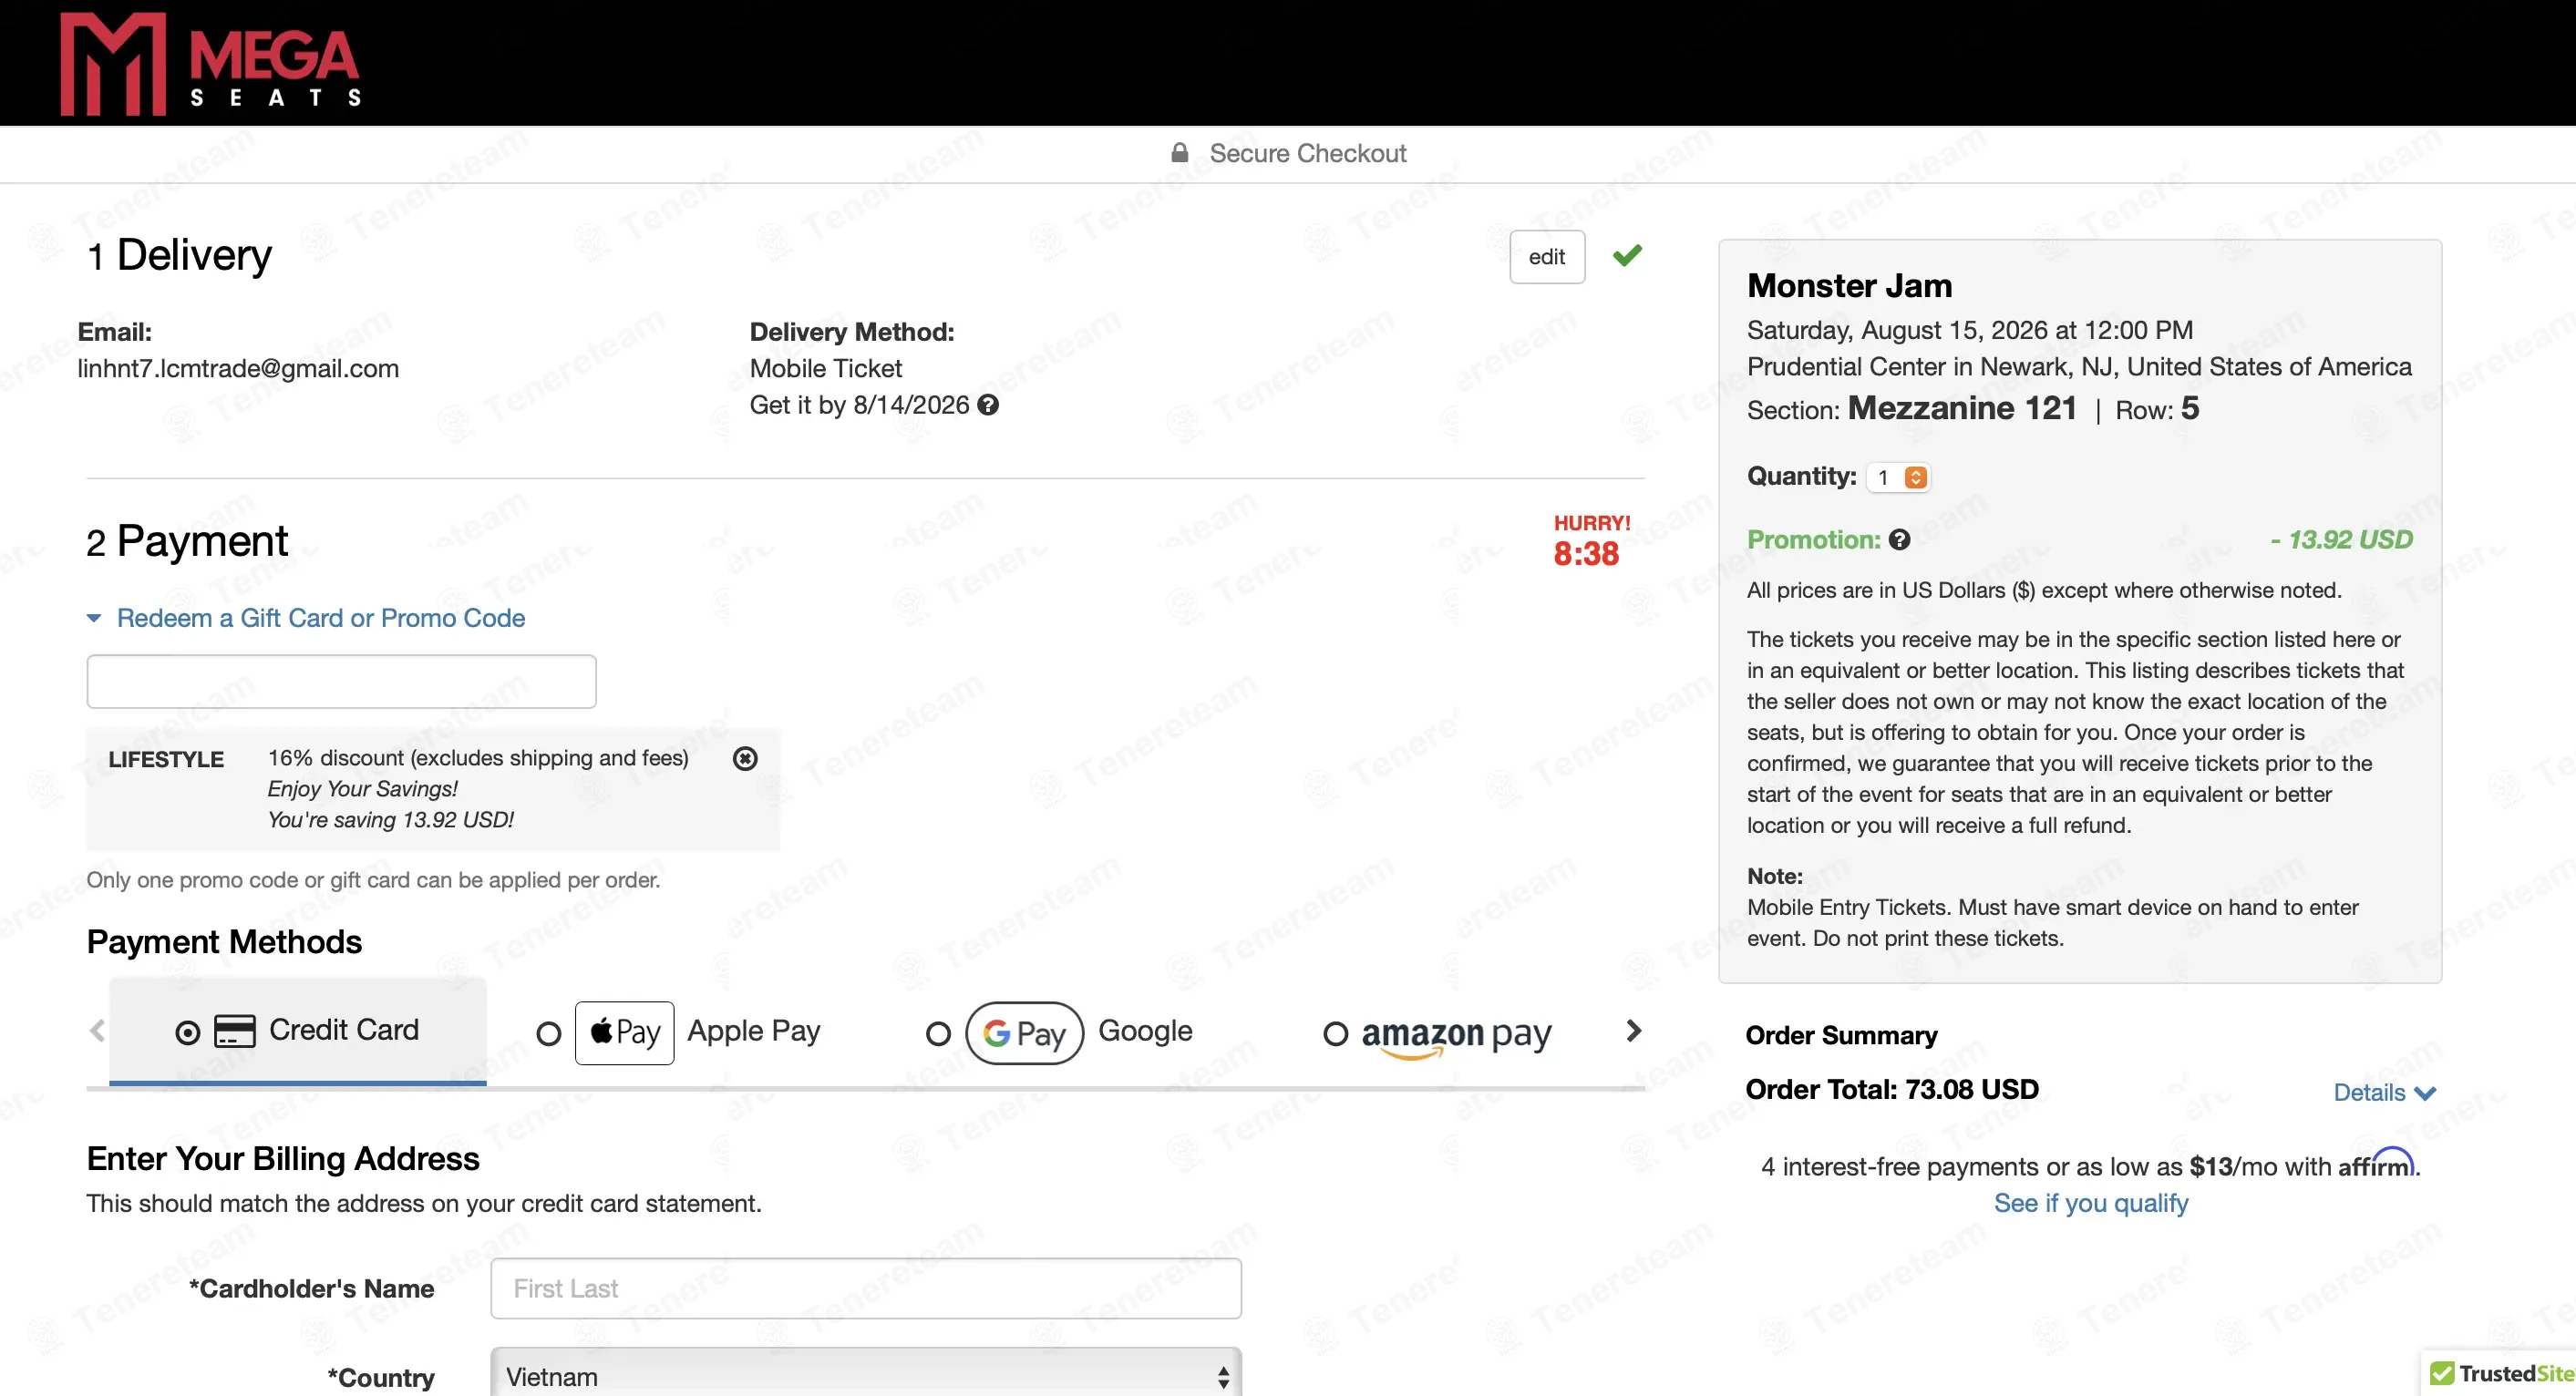The height and width of the screenshot is (1396, 2576).
Task: Click the 8:38 countdown timer
Action: tap(1586, 554)
